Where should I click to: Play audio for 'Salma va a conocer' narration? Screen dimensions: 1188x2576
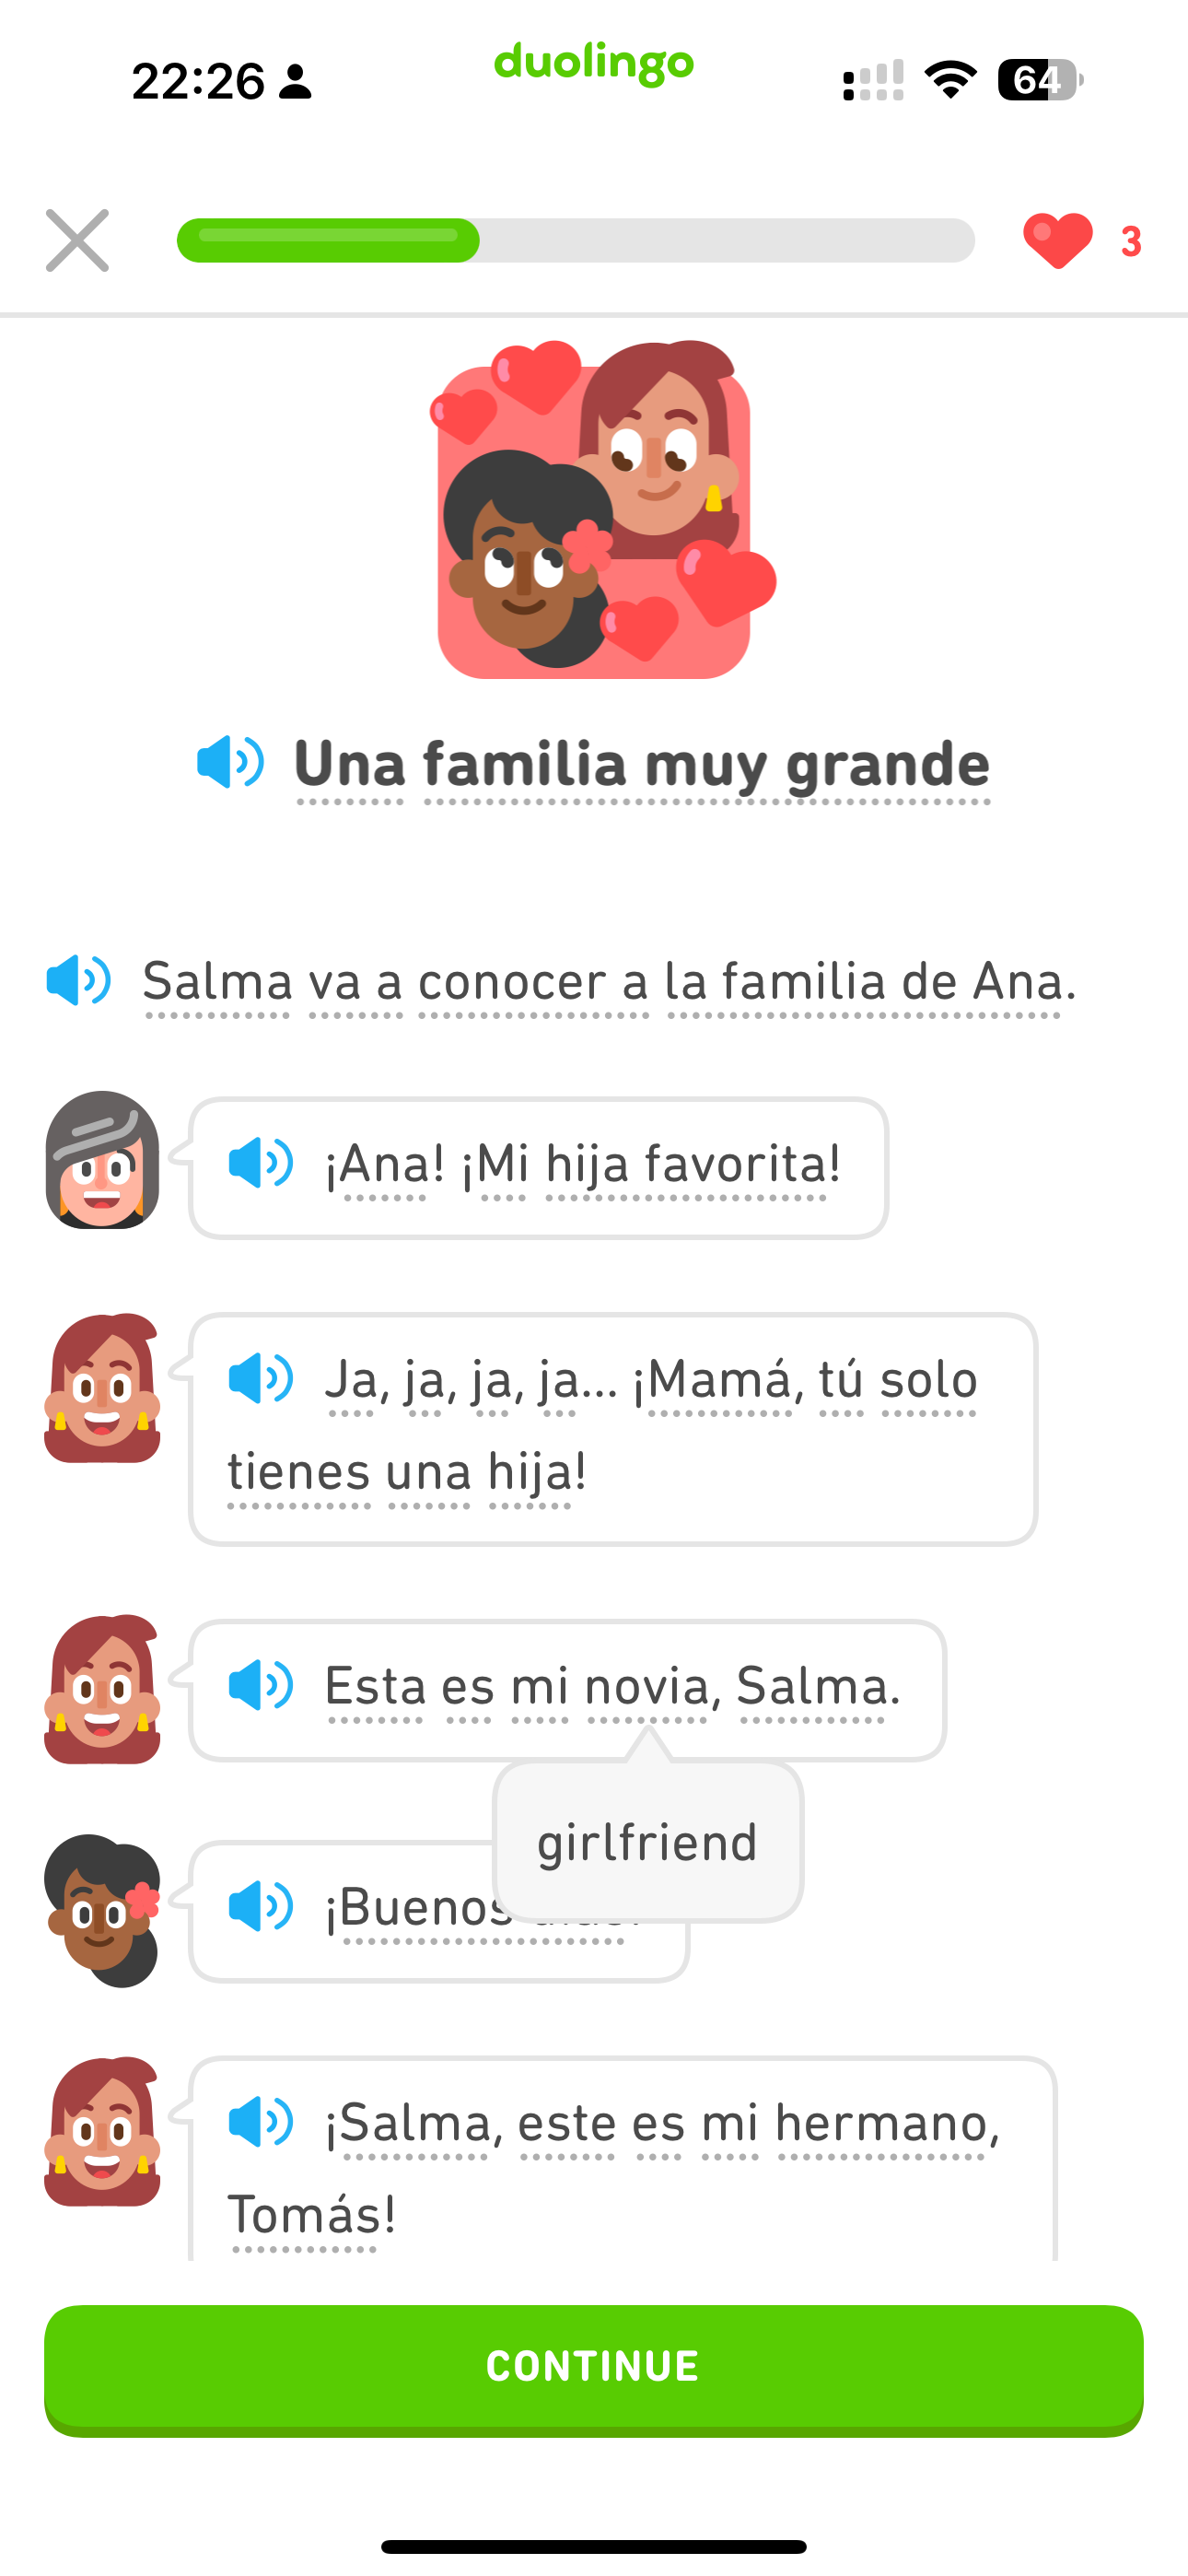[79, 980]
